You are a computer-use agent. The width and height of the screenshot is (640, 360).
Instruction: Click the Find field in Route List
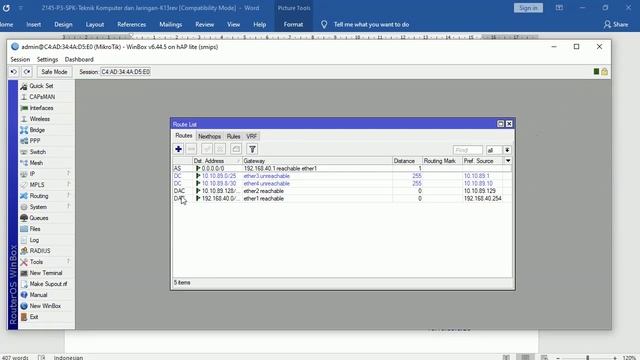click(467, 150)
